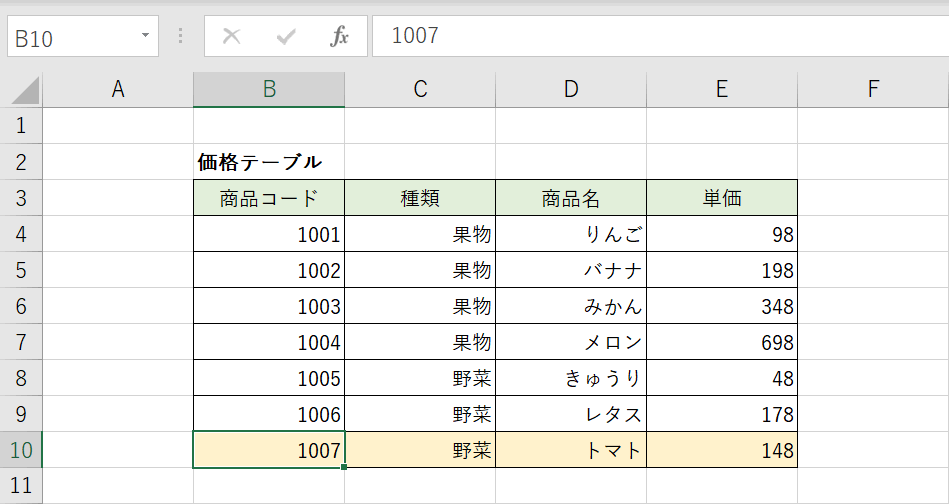Select price cell showing 148

tap(722, 450)
